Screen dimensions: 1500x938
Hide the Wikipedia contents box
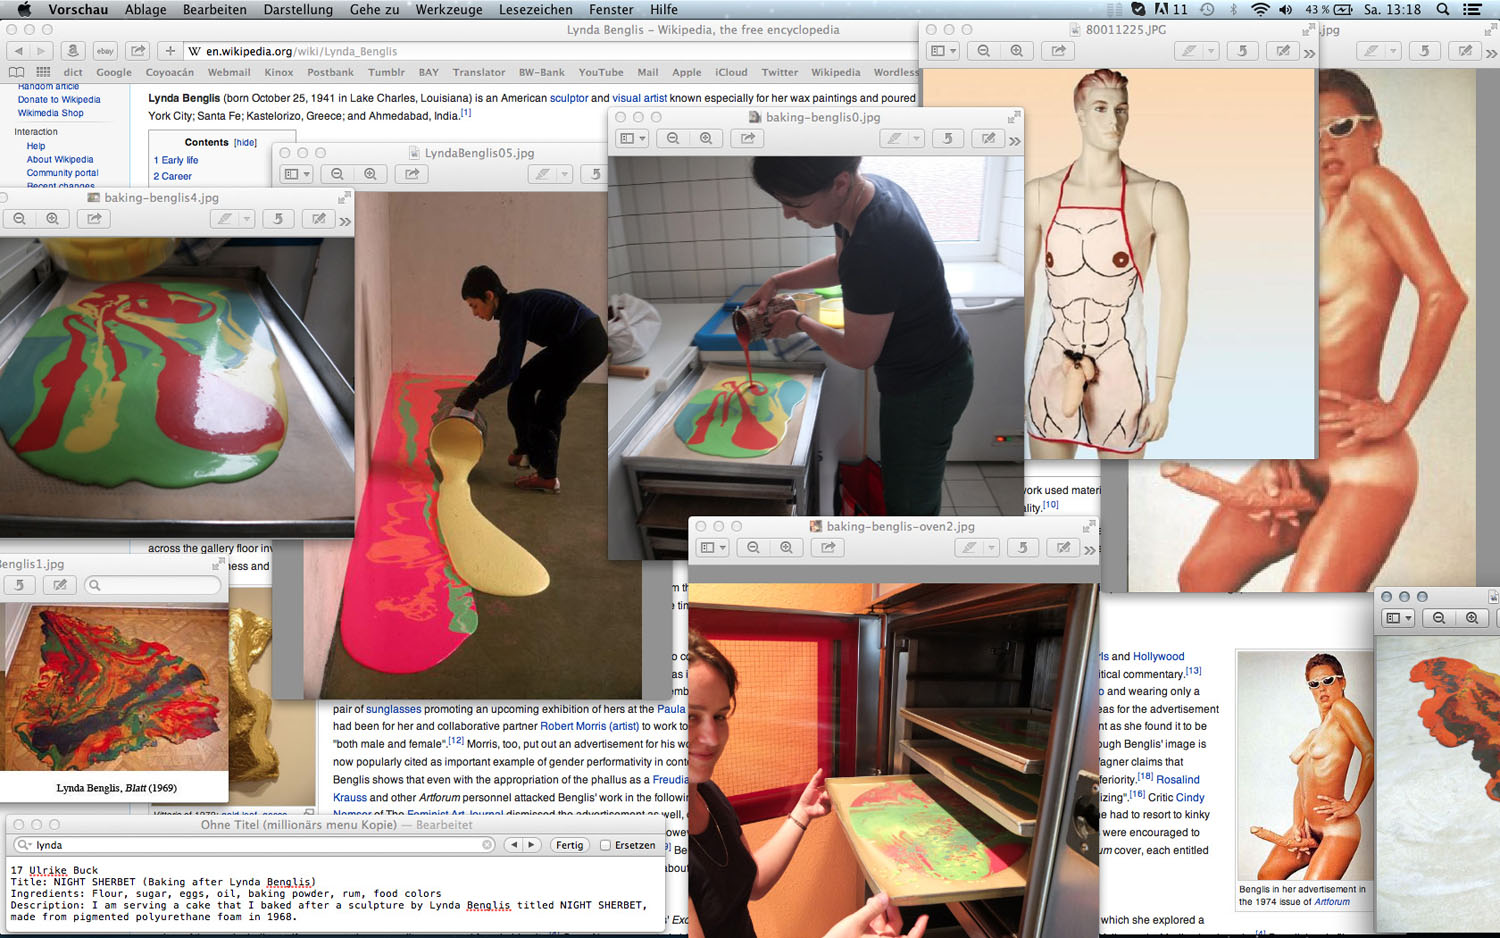click(x=246, y=143)
